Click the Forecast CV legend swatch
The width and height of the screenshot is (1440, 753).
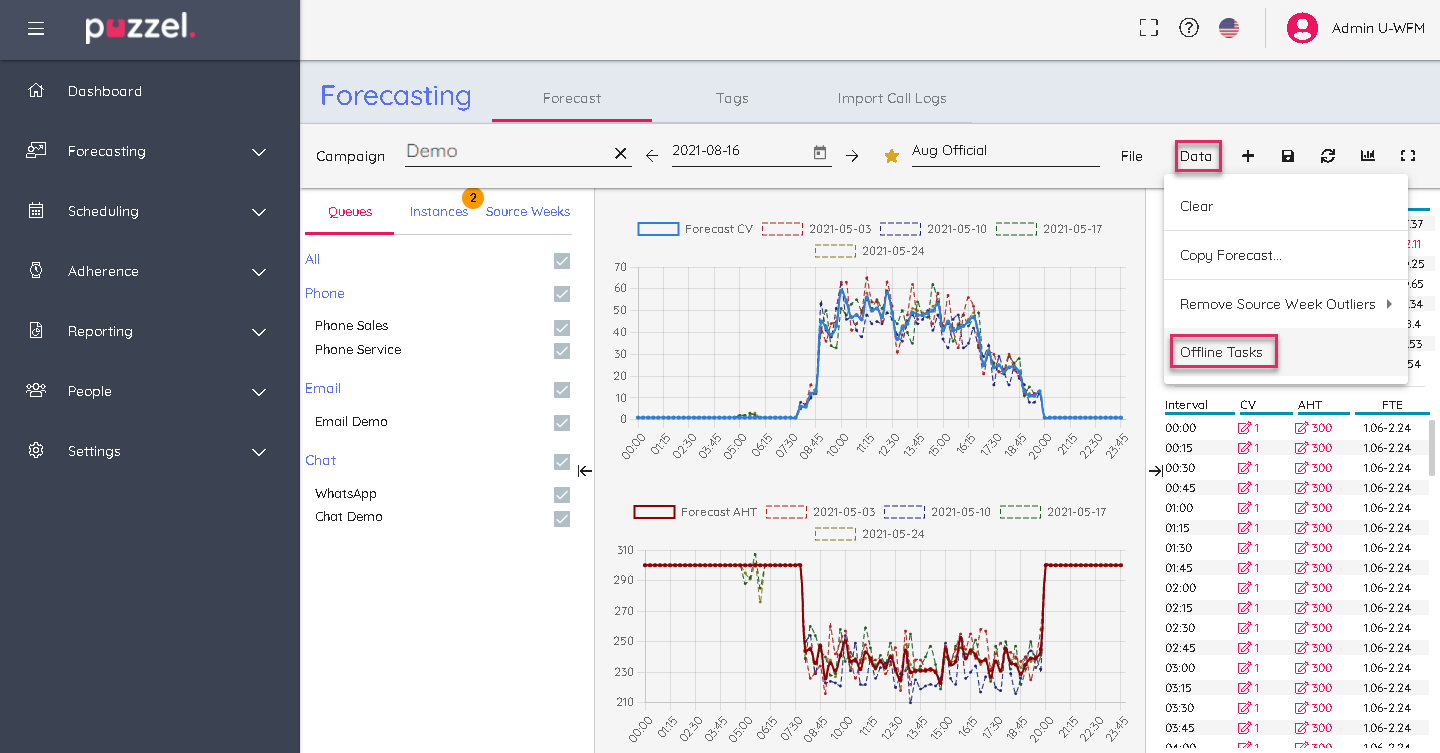coord(658,229)
